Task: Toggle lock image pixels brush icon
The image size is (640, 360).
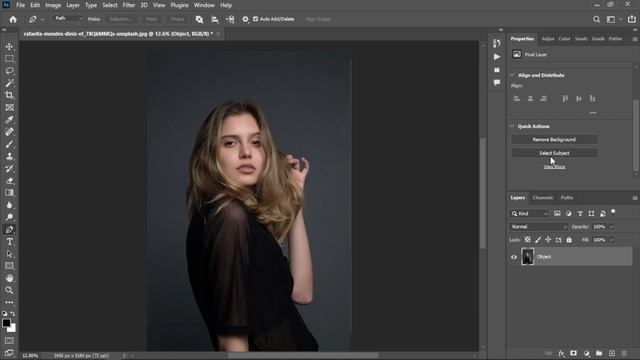Action: pos(538,240)
